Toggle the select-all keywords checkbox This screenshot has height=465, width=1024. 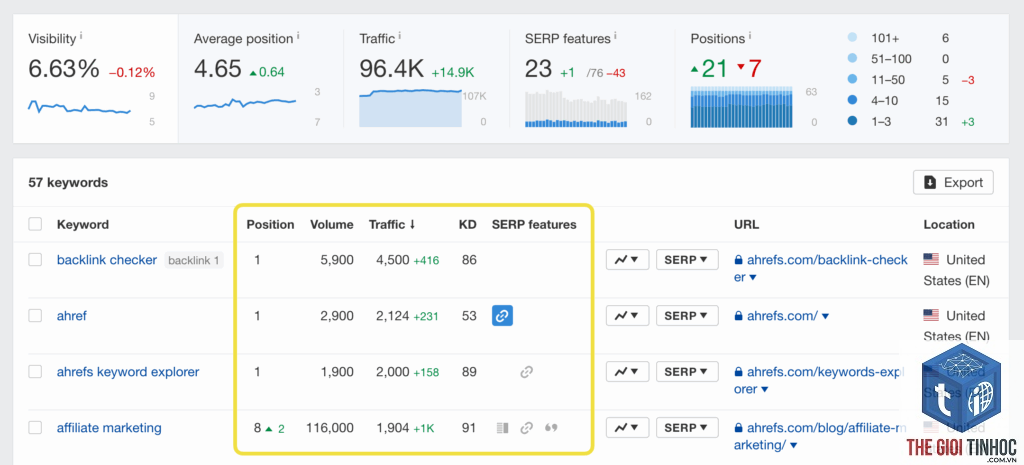coord(35,225)
